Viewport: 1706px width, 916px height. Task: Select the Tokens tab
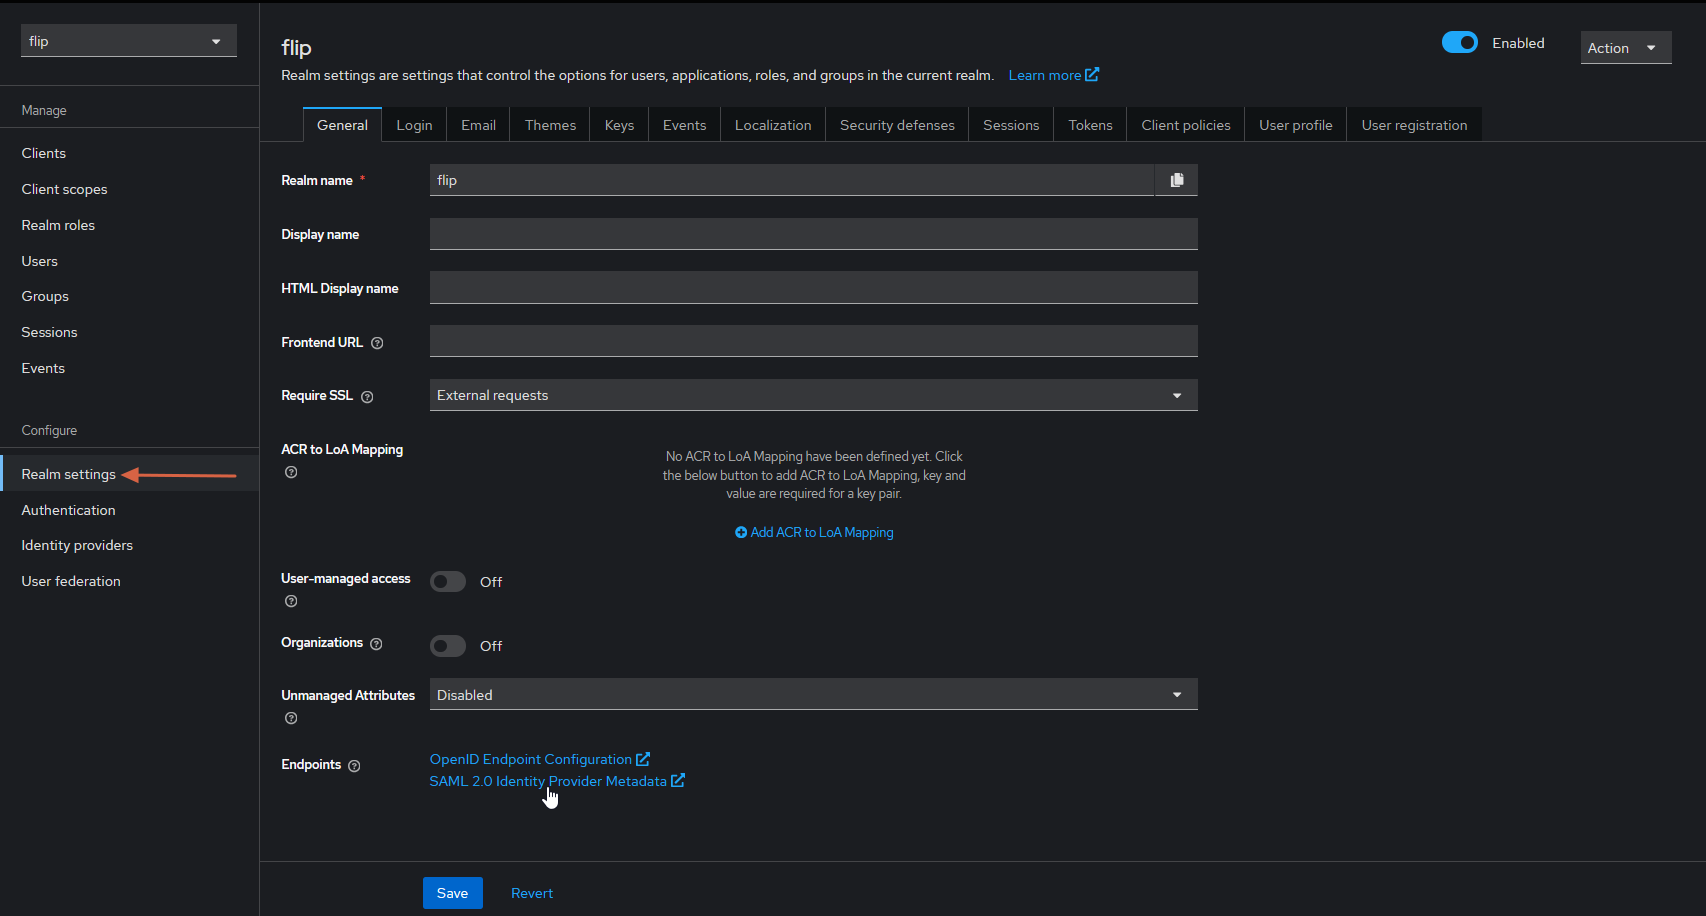tap(1090, 125)
